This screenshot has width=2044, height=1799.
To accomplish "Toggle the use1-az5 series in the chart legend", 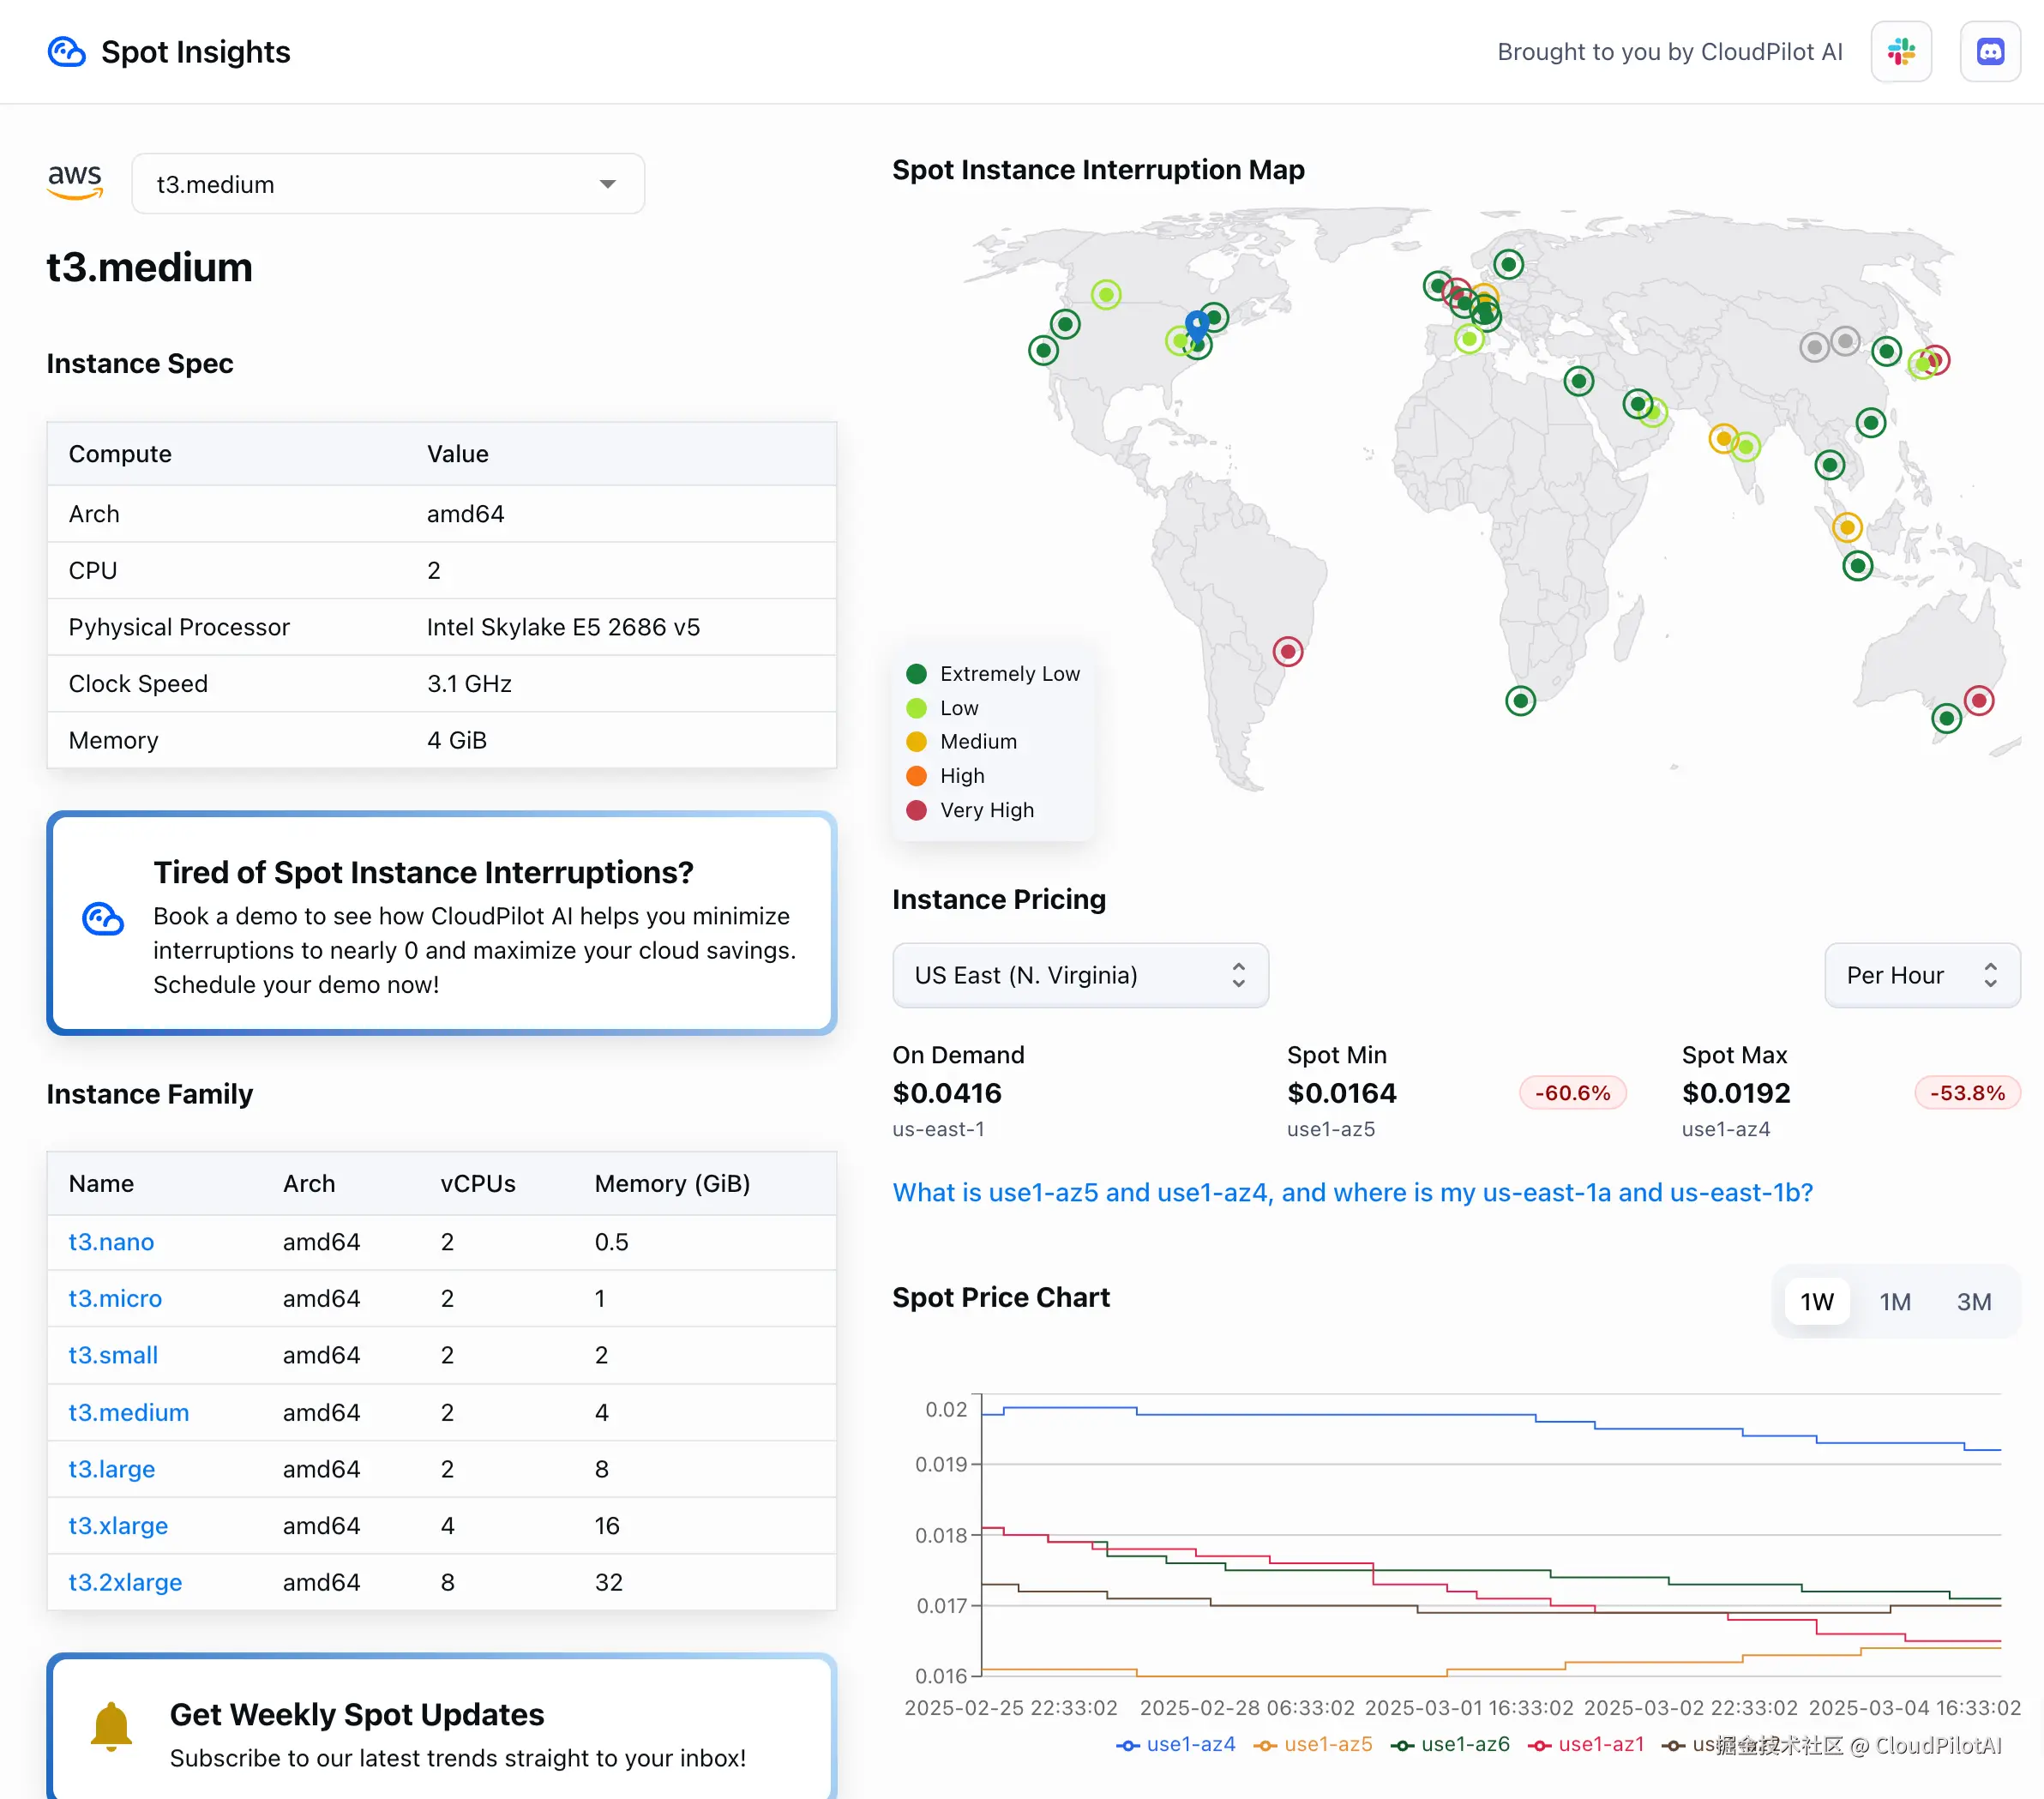I will click(1312, 1744).
